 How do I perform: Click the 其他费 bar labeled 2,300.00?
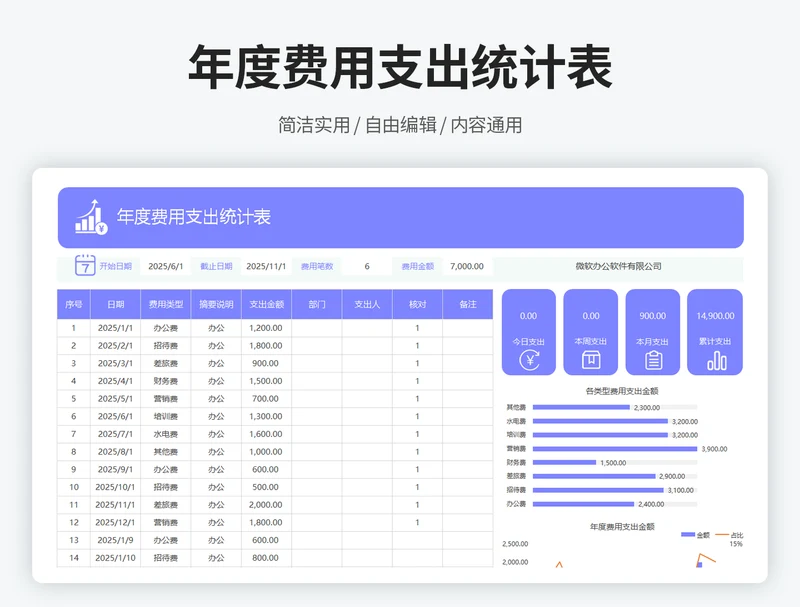click(581, 407)
